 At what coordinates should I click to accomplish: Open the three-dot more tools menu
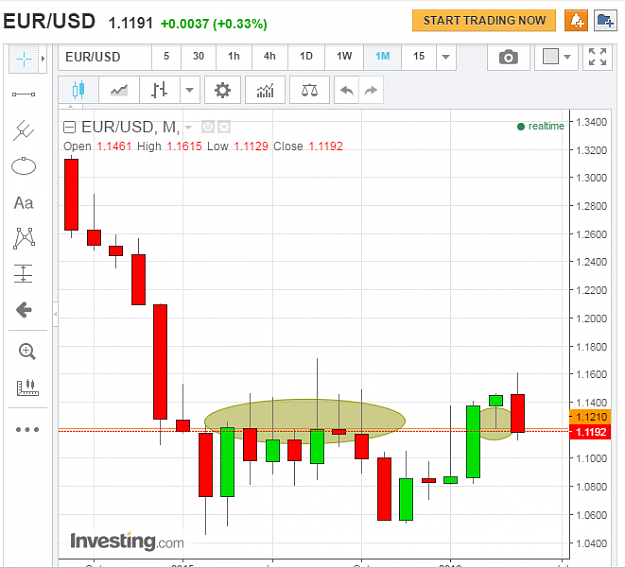(x=27, y=429)
